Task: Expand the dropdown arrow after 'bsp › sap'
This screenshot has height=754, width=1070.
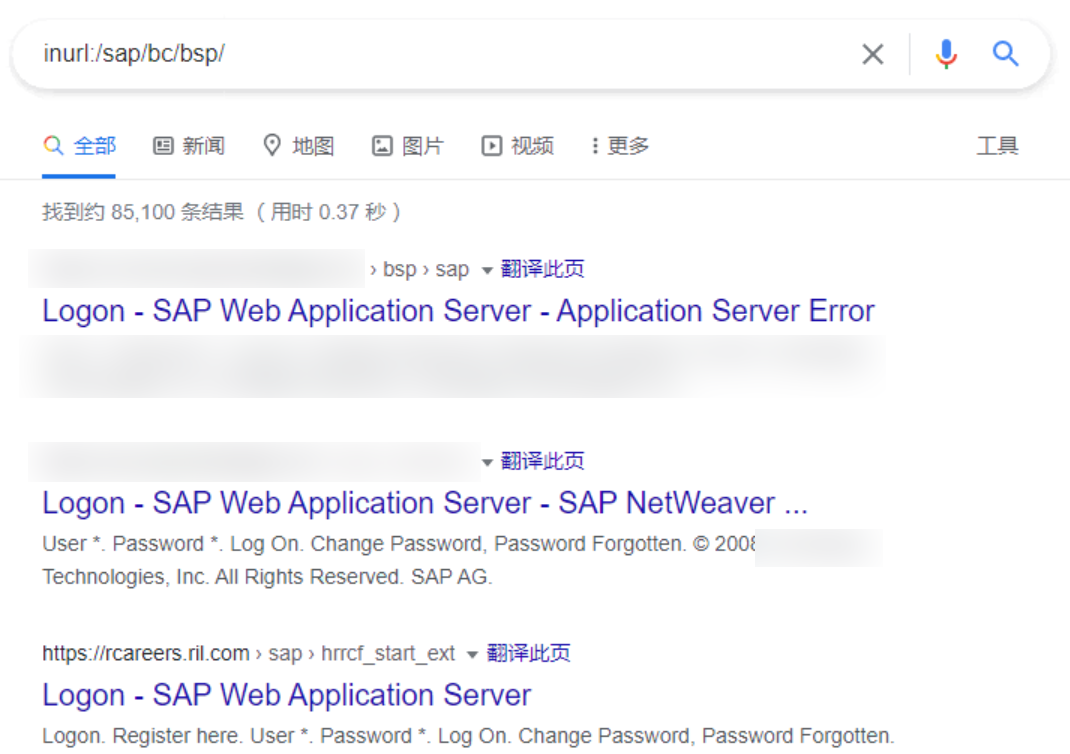Action: [x=487, y=270]
